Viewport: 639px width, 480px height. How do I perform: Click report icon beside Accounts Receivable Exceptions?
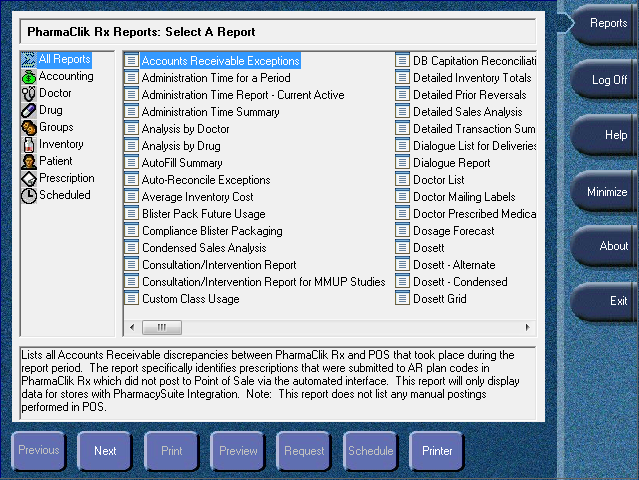[x=131, y=61]
